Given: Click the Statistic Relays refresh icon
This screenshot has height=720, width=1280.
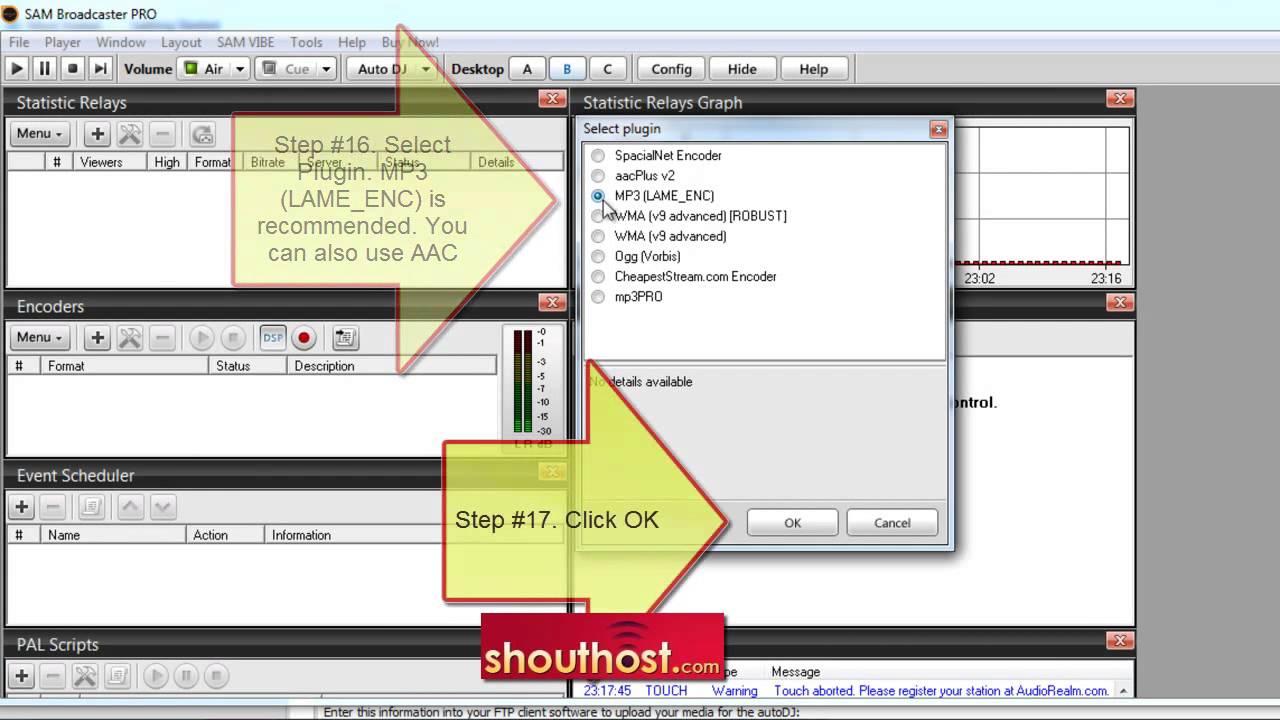Looking at the screenshot, I should click(x=203, y=133).
